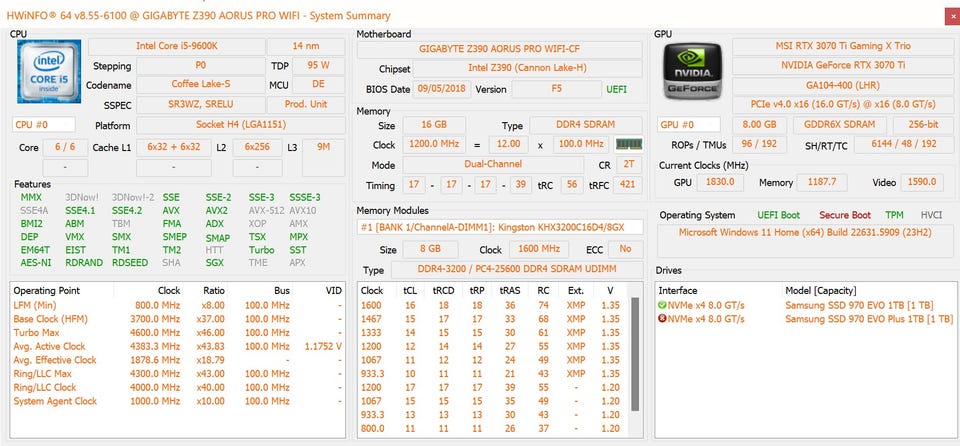Click the Intel Core i5-9600K name field
Viewport: 960px width, 446px height.
(x=176, y=46)
